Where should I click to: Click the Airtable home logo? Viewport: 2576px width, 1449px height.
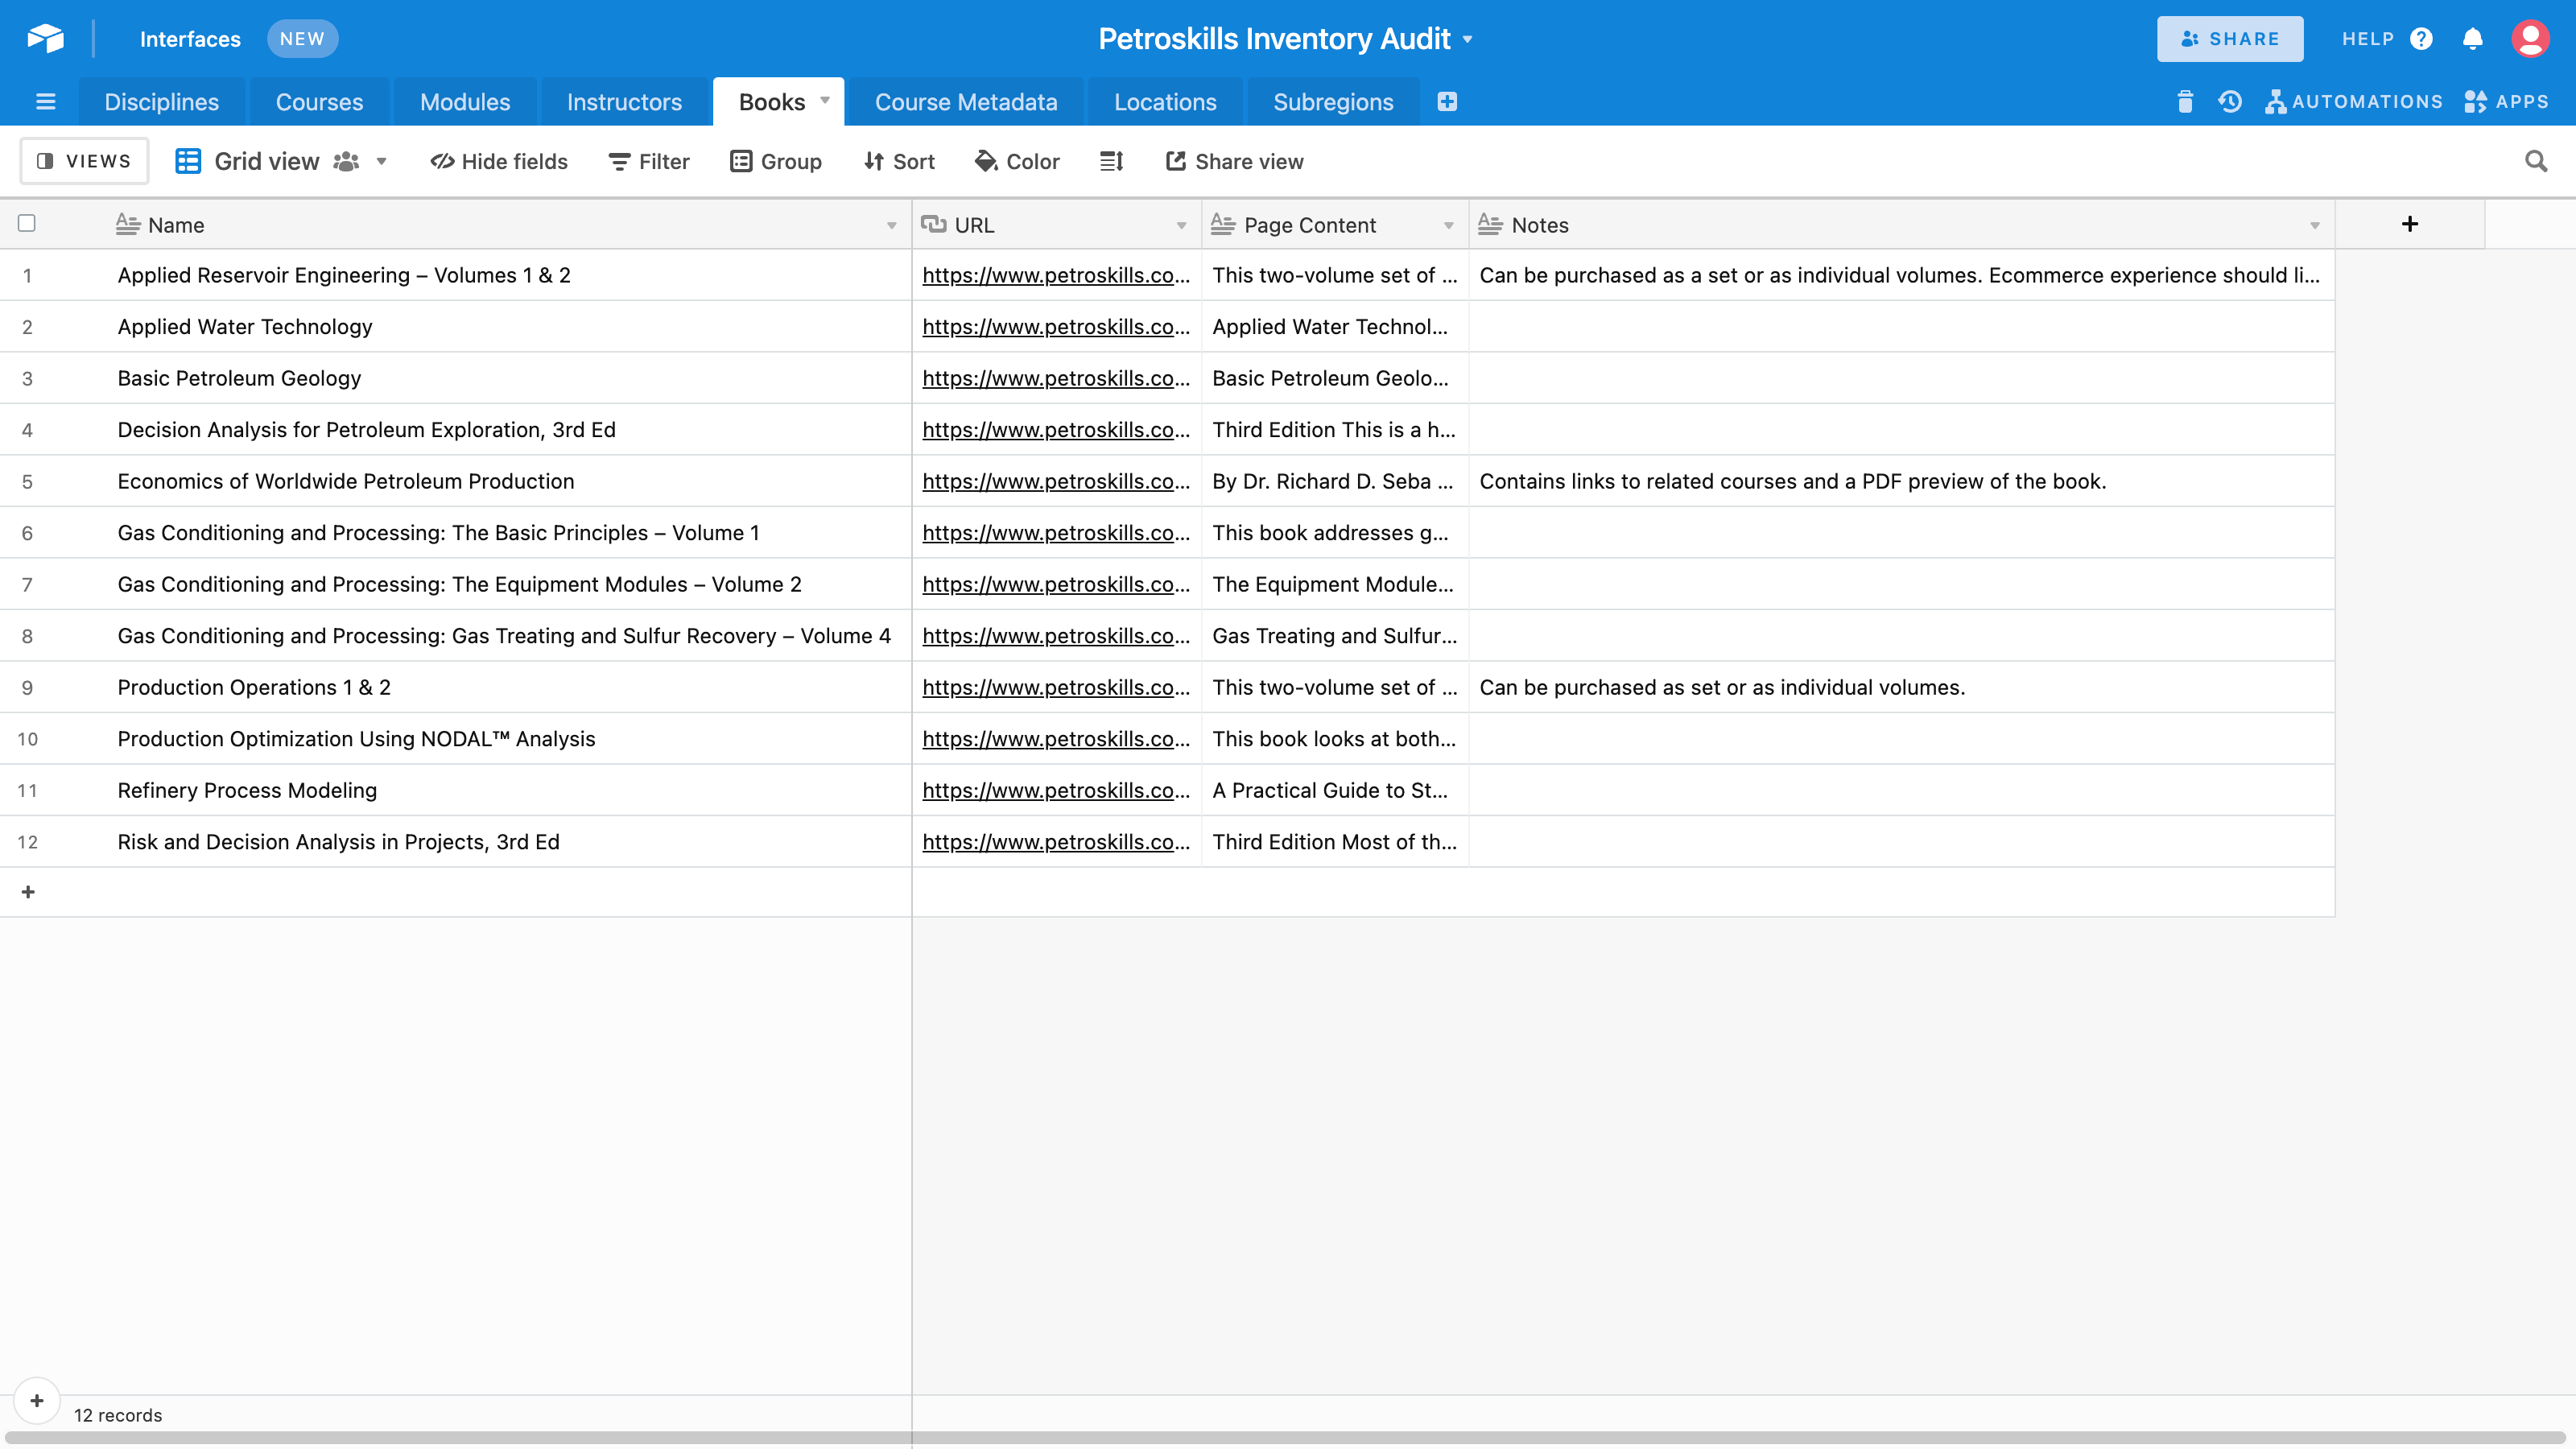click(45, 39)
